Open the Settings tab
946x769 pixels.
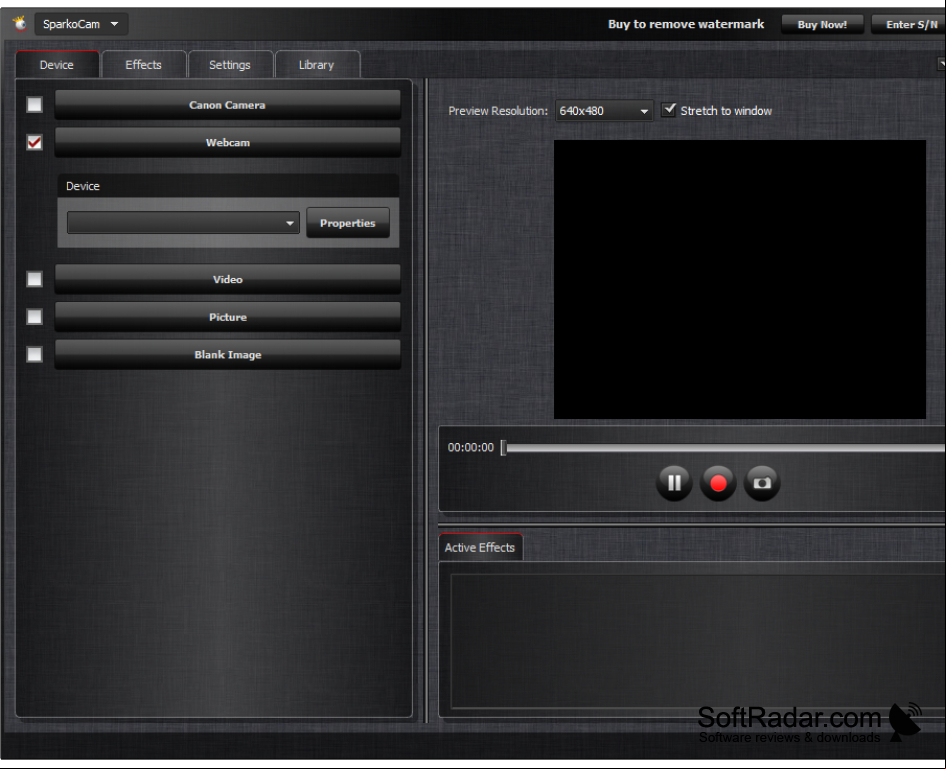pos(230,65)
